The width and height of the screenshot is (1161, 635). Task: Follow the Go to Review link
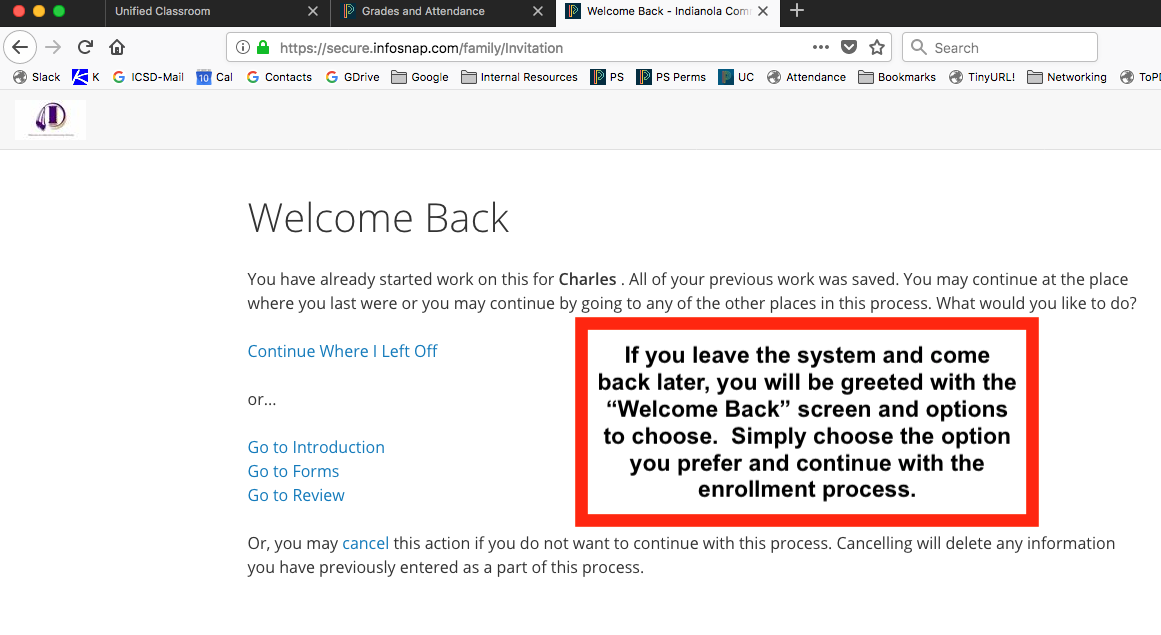tap(296, 495)
